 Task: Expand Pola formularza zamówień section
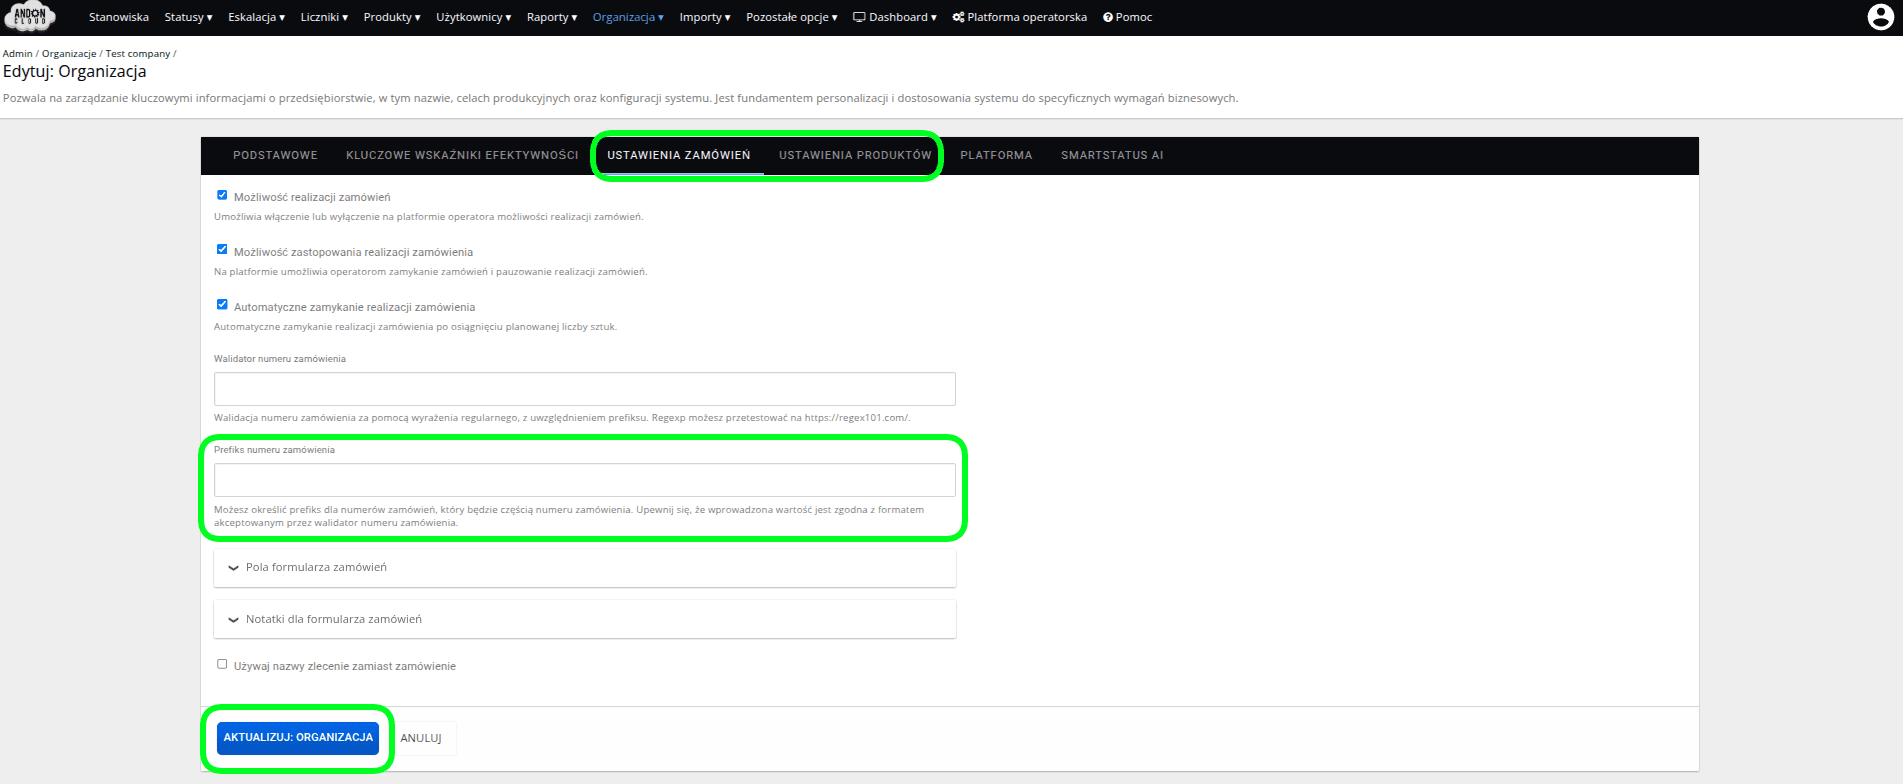(x=316, y=567)
